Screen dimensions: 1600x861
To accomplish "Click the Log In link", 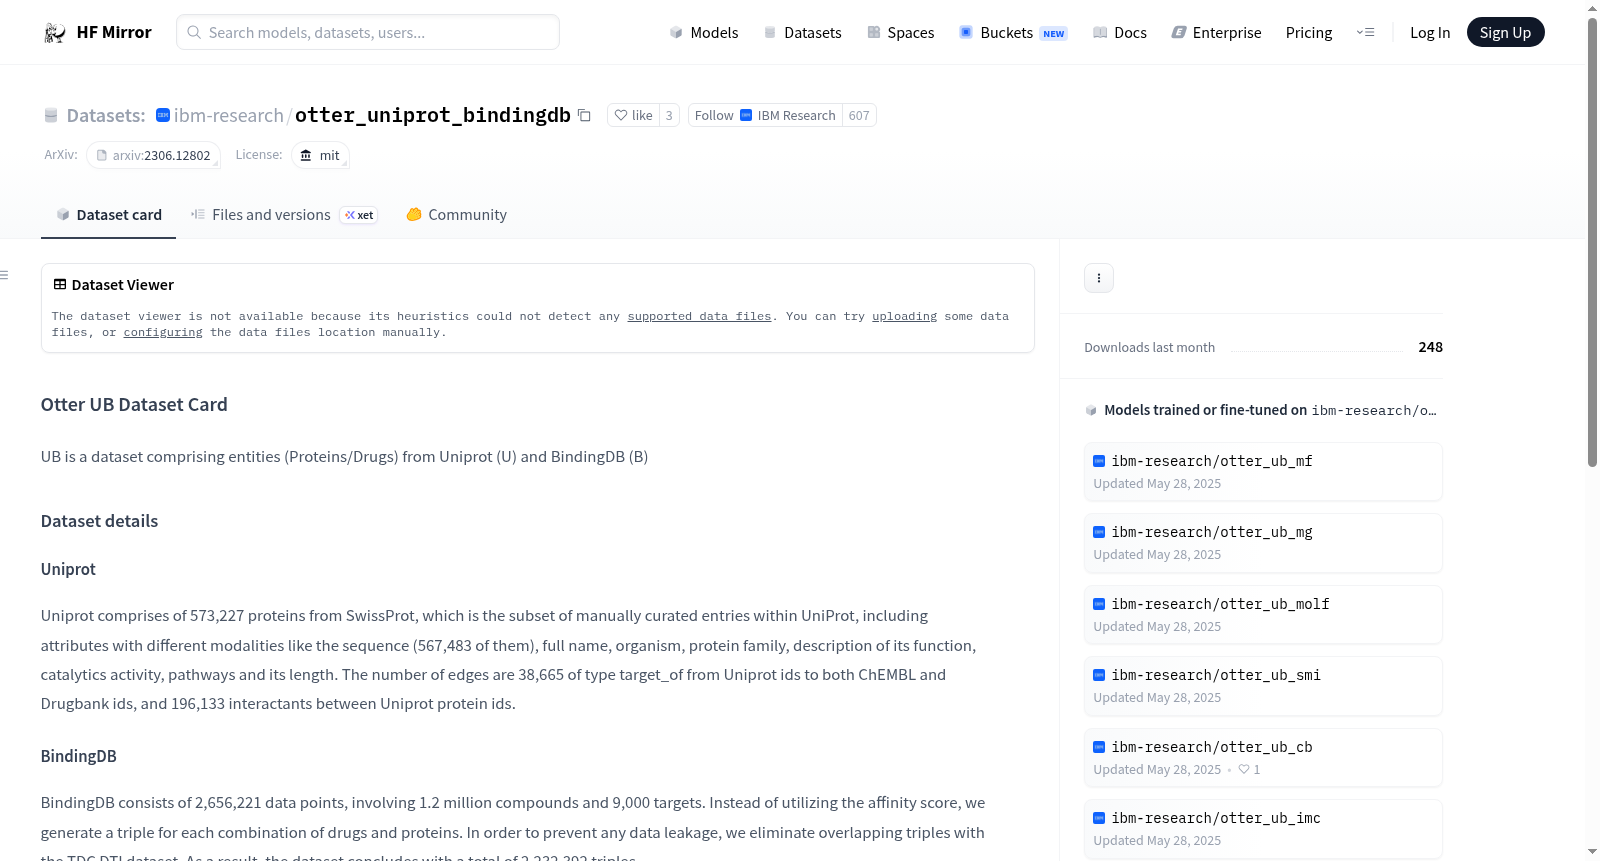I will pos(1430,33).
